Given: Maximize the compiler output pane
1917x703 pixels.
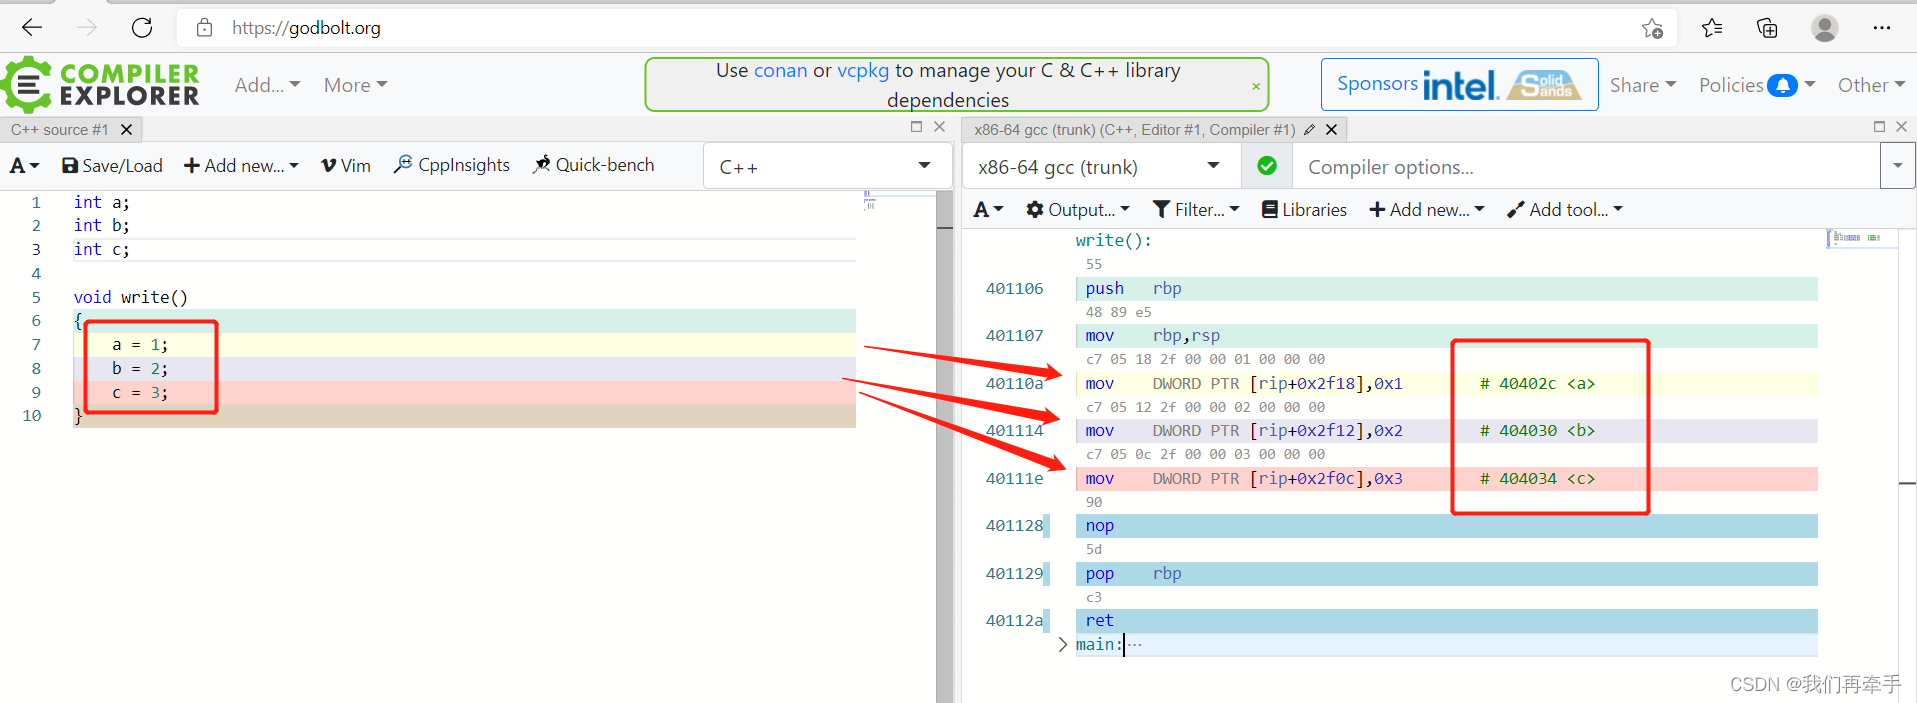Looking at the screenshot, I should [x=1879, y=127].
